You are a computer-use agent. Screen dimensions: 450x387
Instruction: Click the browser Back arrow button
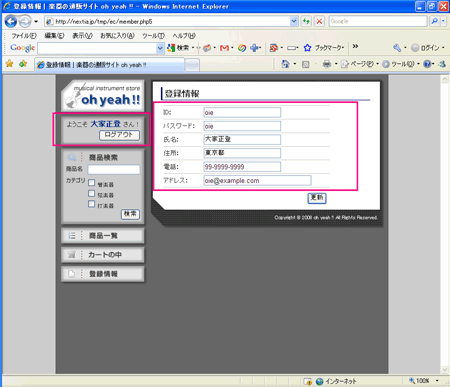point(11,22)
